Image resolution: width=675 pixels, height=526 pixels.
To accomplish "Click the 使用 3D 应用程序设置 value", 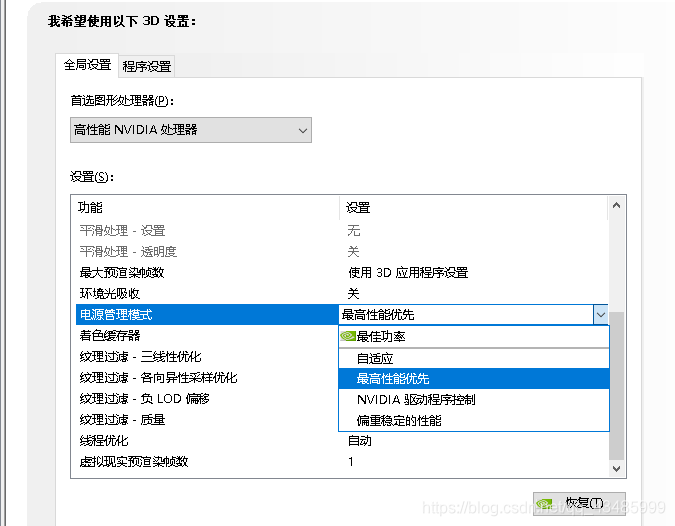I will (408, 272).
